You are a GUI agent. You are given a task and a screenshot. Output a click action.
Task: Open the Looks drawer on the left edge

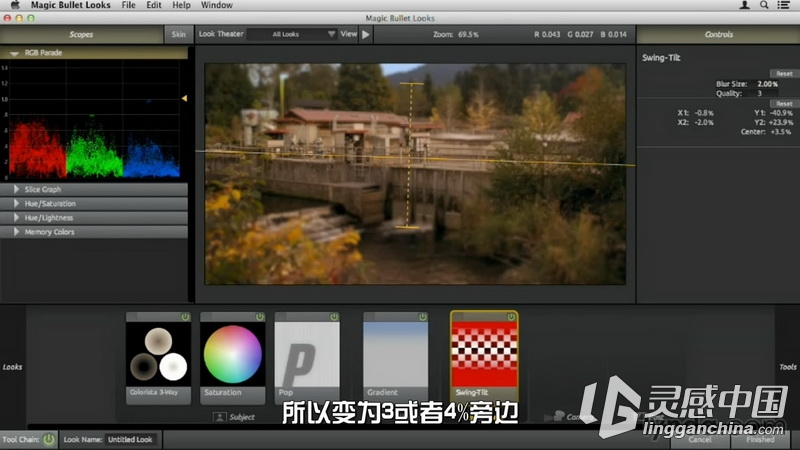12,367
